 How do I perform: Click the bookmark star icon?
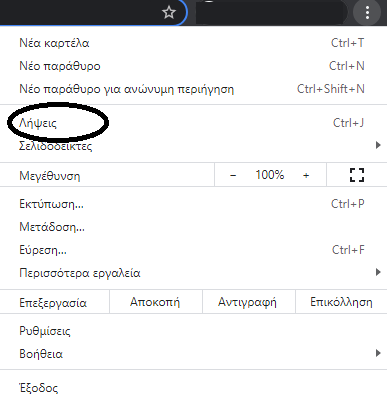pyautogui.click(x=169, y=13)
